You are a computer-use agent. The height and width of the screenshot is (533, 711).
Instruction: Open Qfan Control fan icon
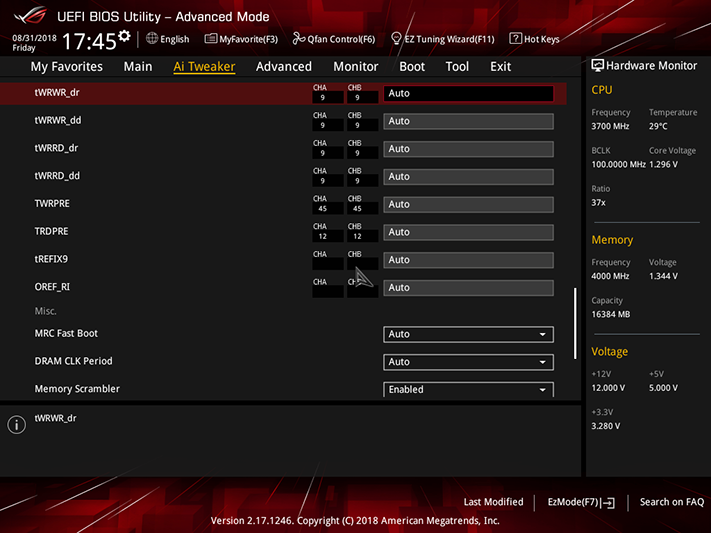coord(298,39)
